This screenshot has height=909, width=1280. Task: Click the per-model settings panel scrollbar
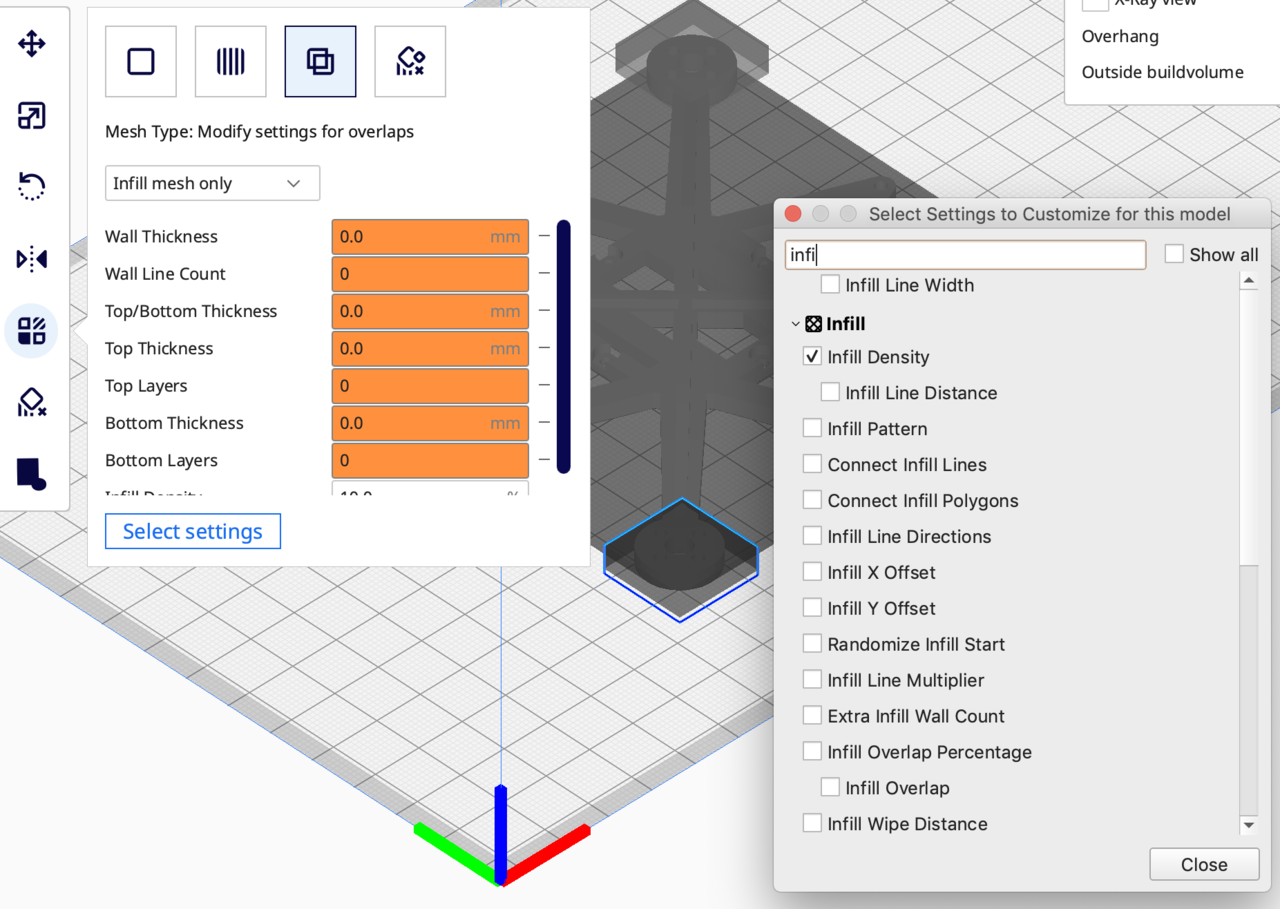coord(564,347)
